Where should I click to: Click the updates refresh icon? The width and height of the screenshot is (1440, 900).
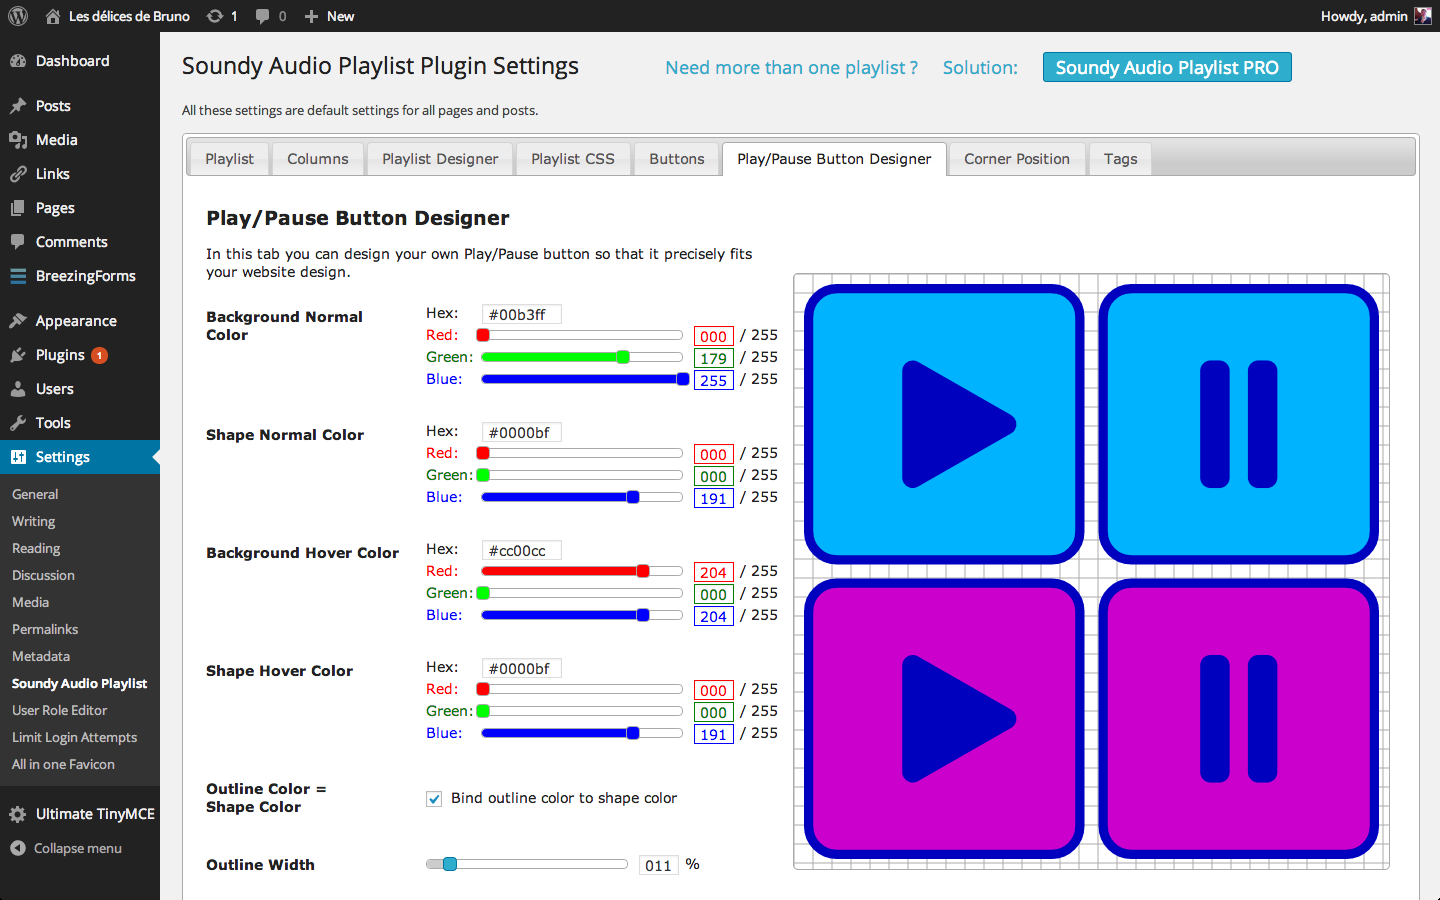(x=214, y=16)
